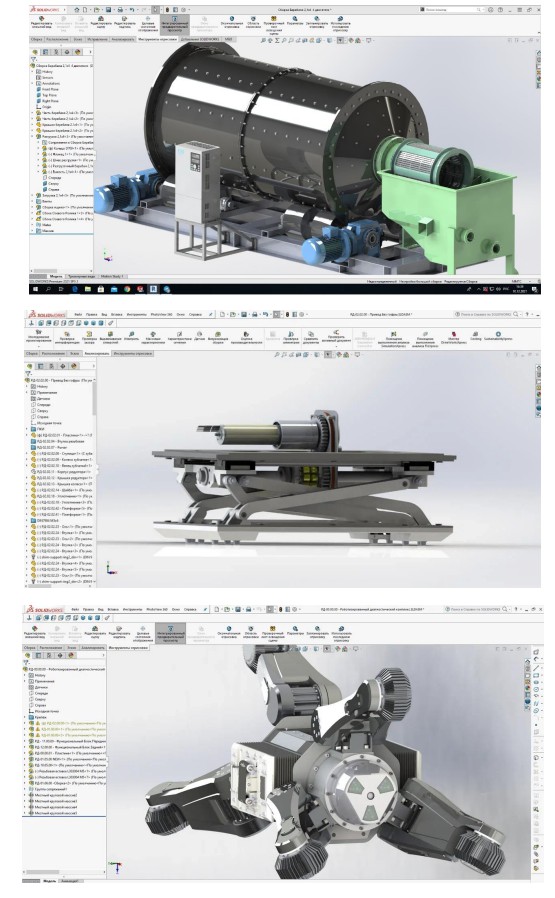Open the History item in the middle tree

coord(40,387)
